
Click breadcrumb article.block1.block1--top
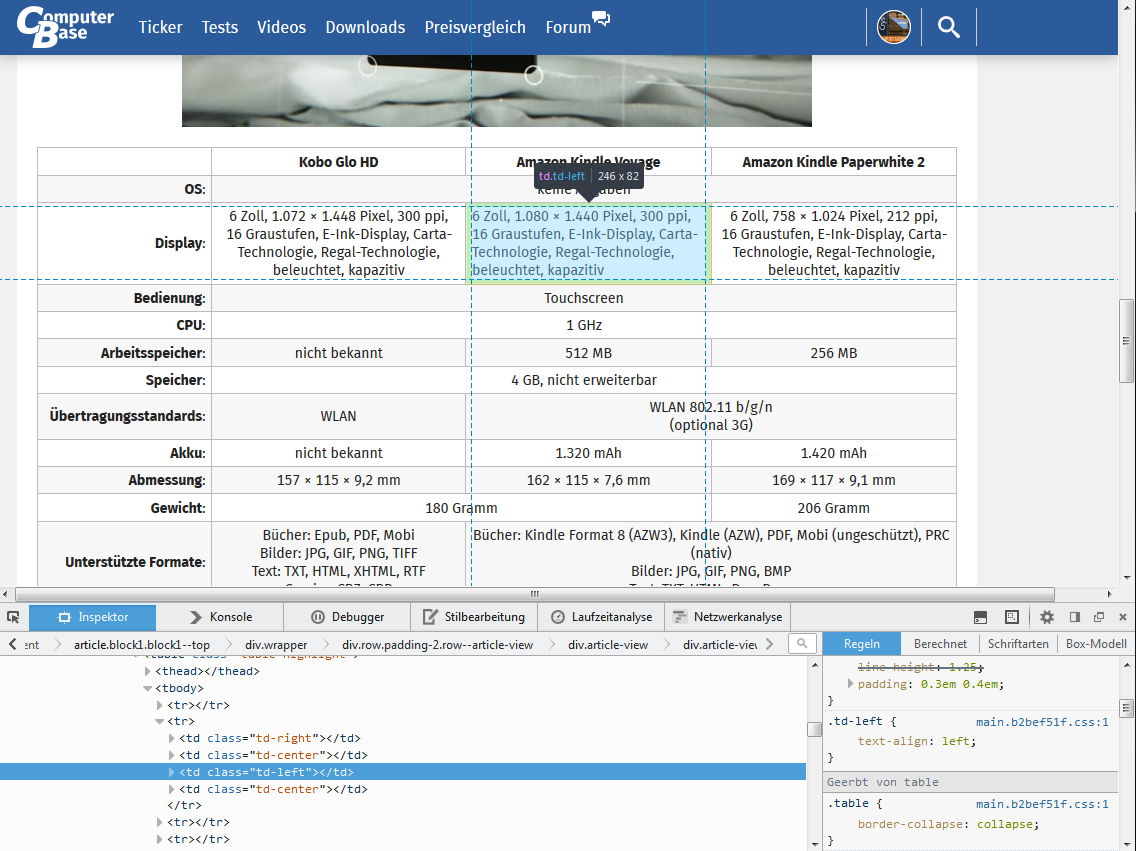point(142,644)
